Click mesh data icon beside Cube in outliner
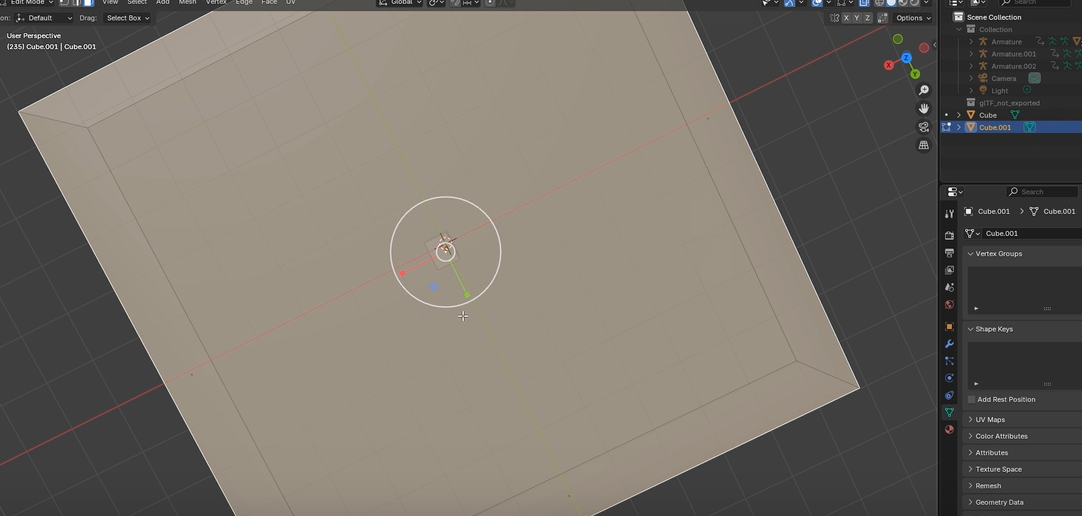The image size is (1082, 516). [x=1015, y=115]
